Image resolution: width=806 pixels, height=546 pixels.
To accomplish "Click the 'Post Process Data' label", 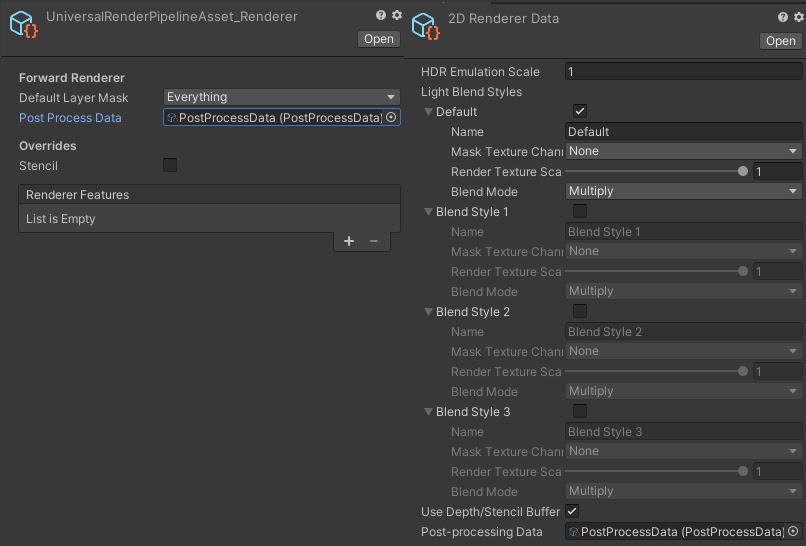I will (x=70, y=118).
